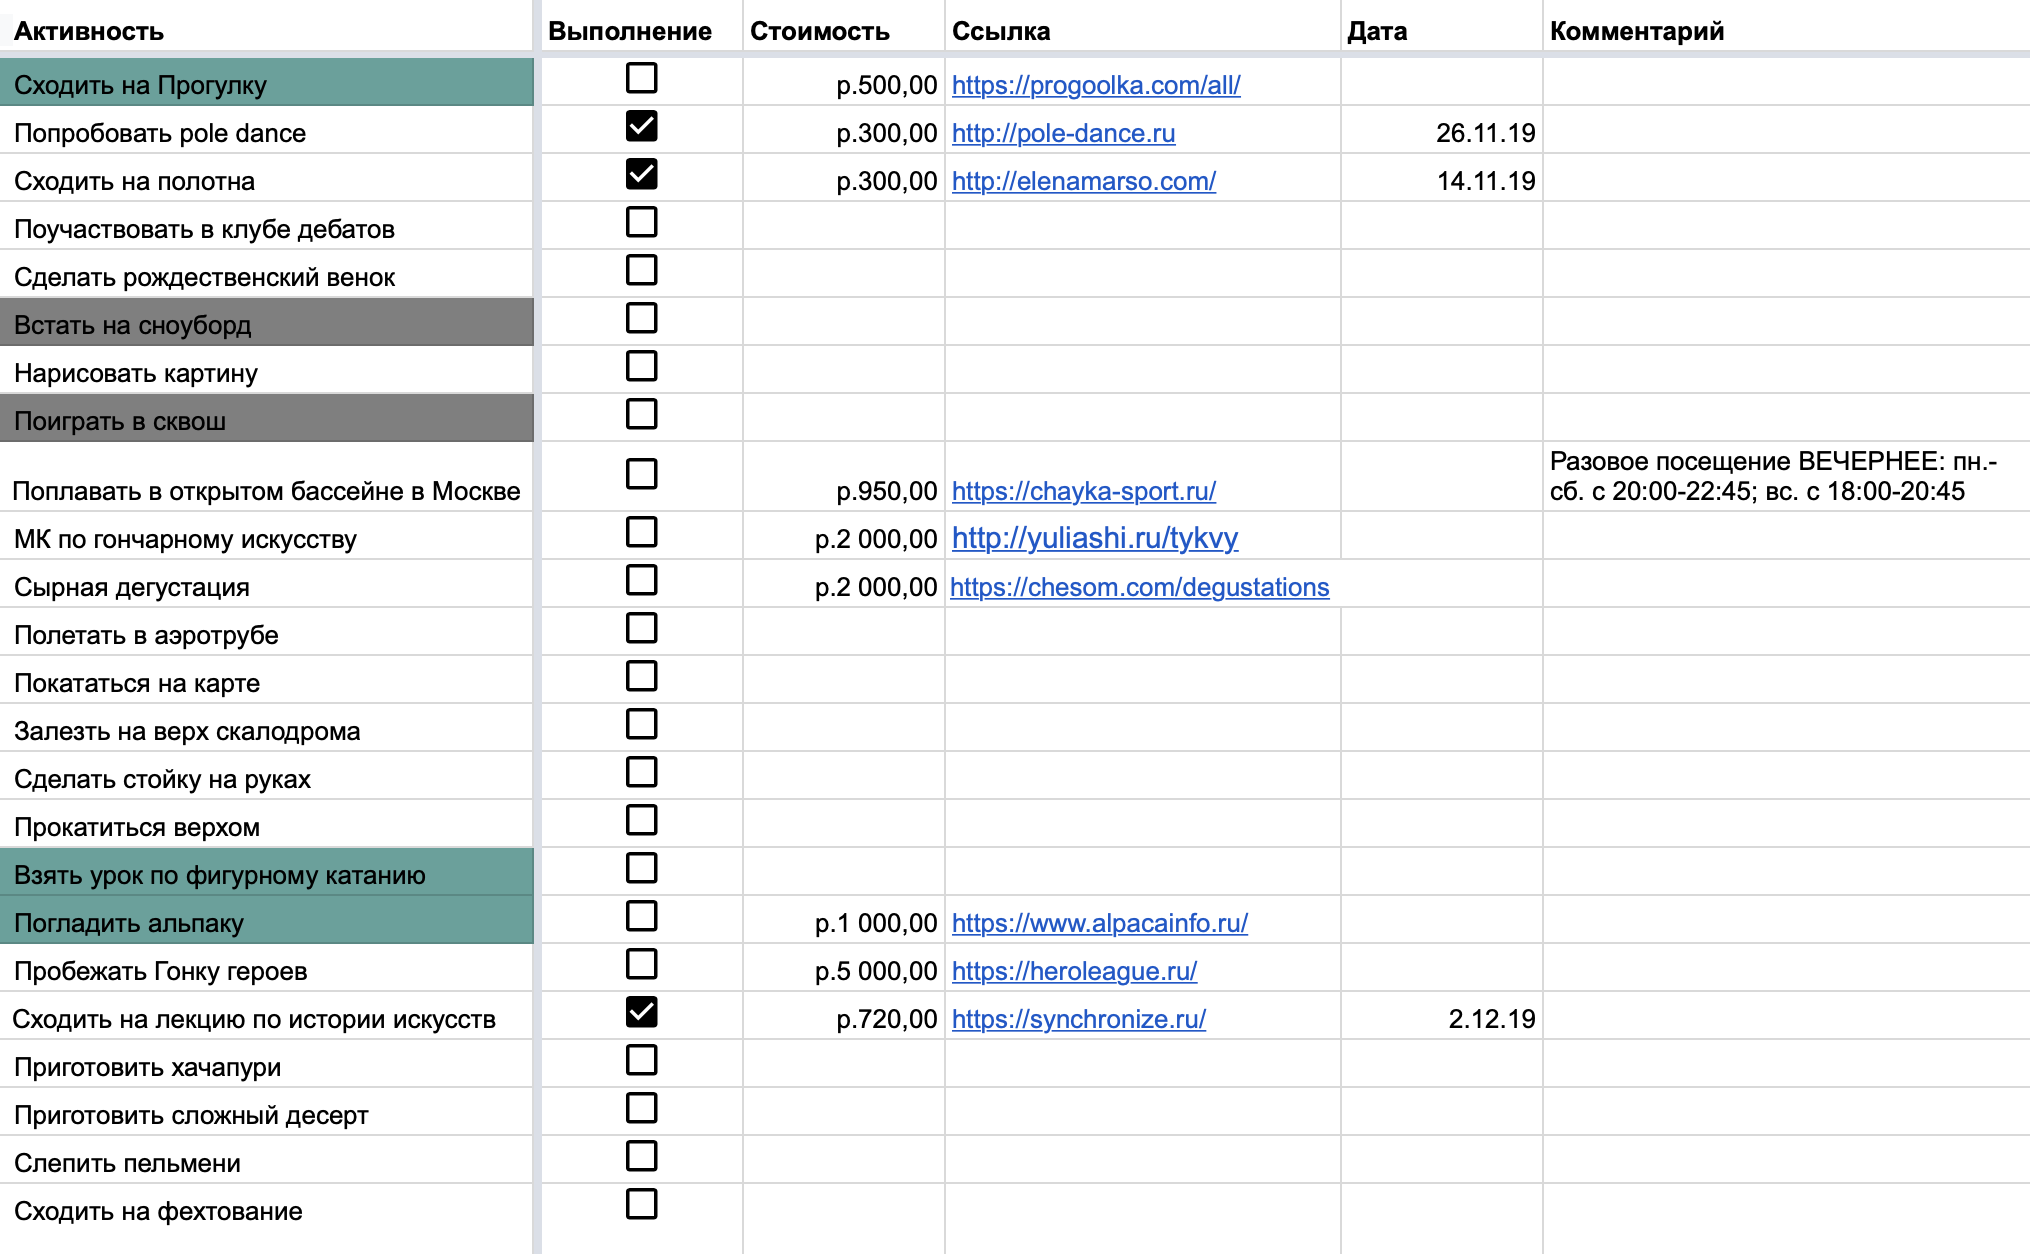Select the Слепить пельмени activity cell
The image size is (2030, 1254).
pyautogui.click(x=266, y=1160)
